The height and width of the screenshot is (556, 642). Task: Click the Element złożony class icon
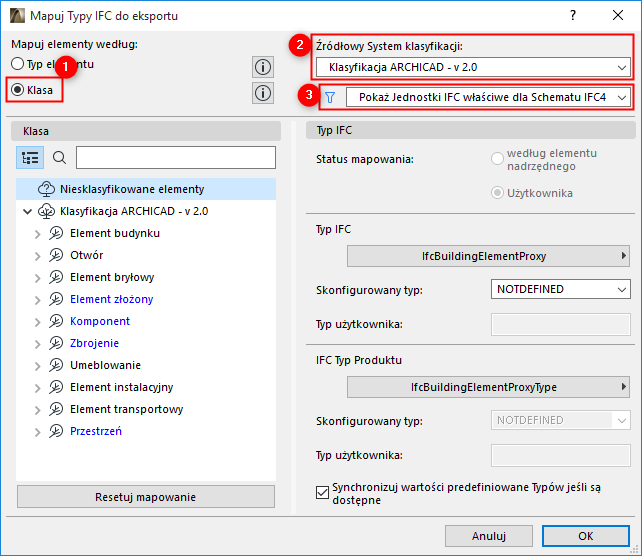tap(56, 299)
